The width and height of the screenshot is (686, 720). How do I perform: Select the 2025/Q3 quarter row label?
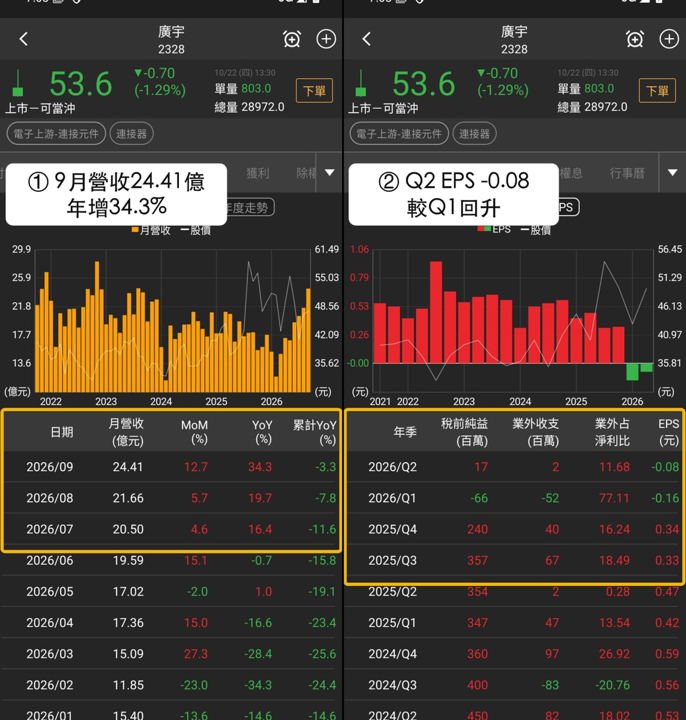tap(393, 561)
